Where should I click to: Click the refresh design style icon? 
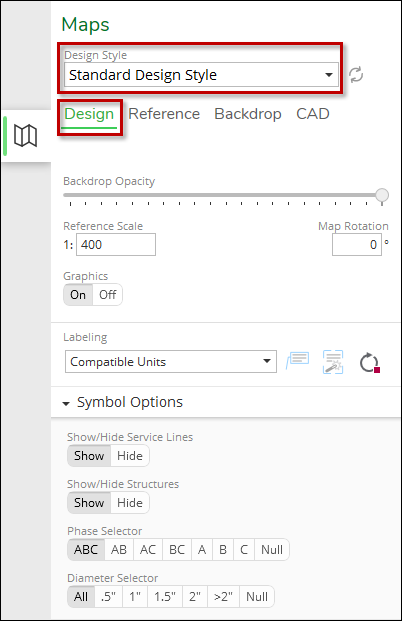356,75
